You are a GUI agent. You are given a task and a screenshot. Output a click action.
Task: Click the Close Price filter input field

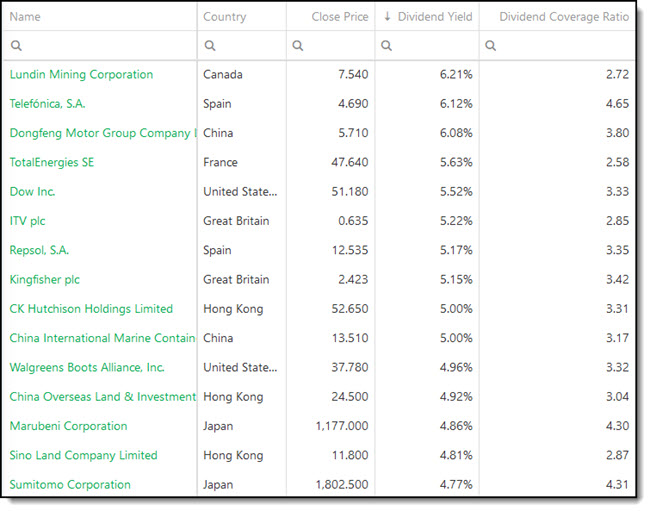pos(331,46)
